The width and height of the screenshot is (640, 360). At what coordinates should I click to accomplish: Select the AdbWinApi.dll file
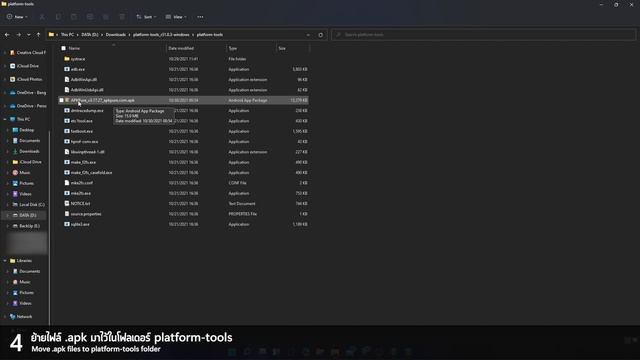point(84,80)
